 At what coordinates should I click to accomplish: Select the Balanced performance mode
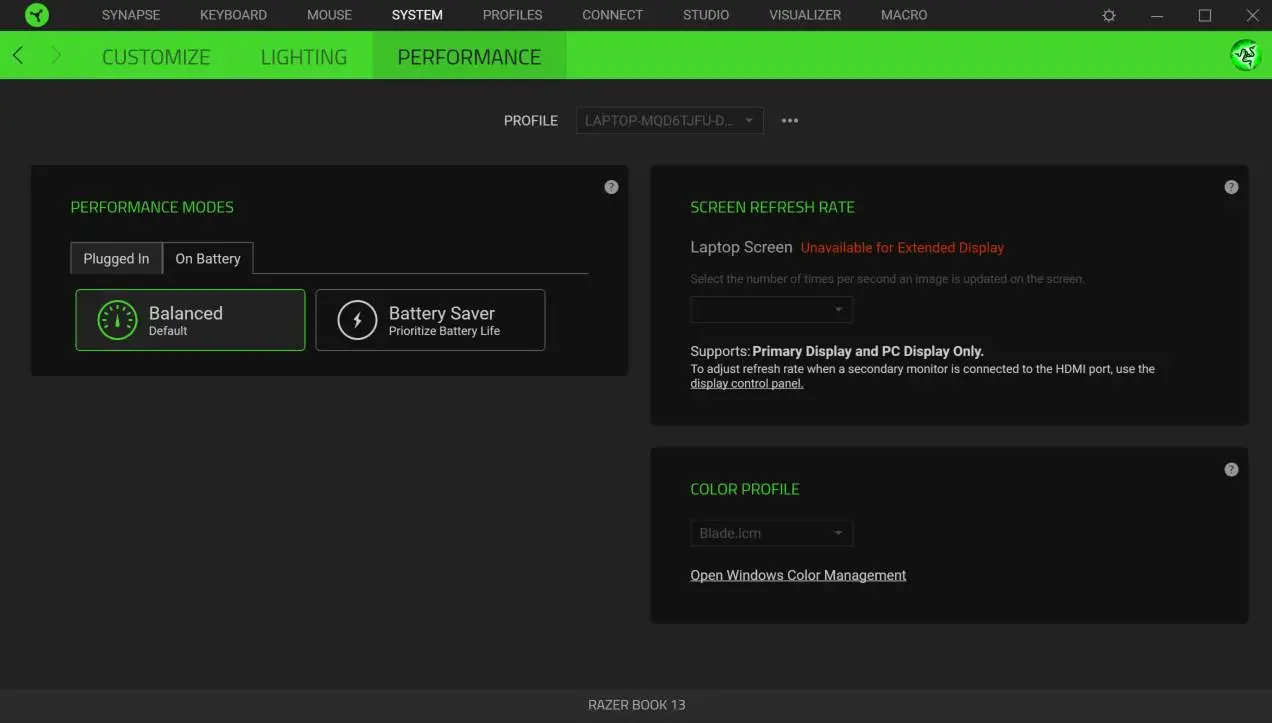coord(190,319)
